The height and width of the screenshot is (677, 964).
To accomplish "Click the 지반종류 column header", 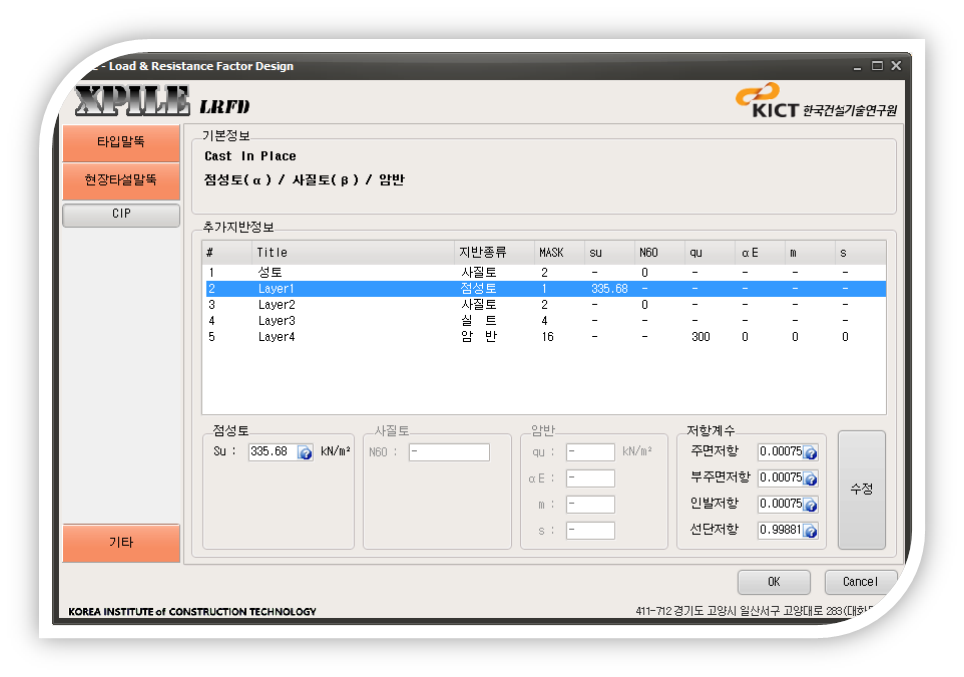I will click(x=494, y=252).
